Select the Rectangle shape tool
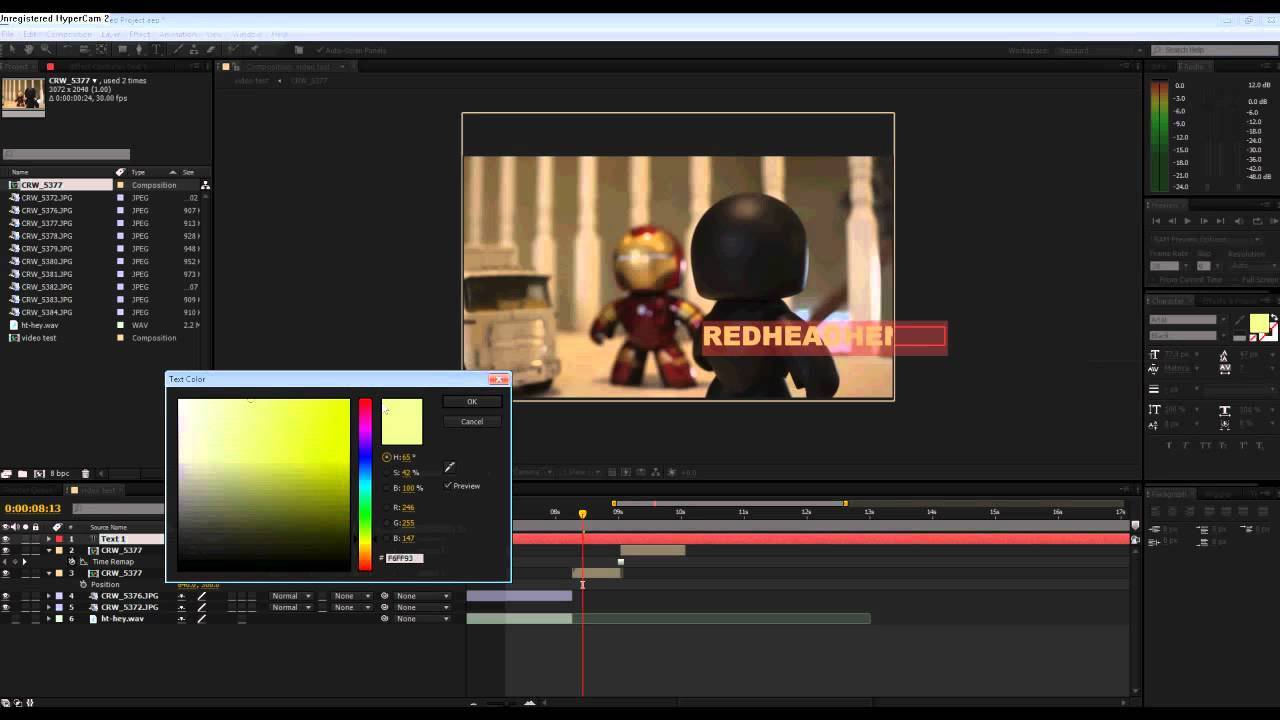 (x=122, y=49)
